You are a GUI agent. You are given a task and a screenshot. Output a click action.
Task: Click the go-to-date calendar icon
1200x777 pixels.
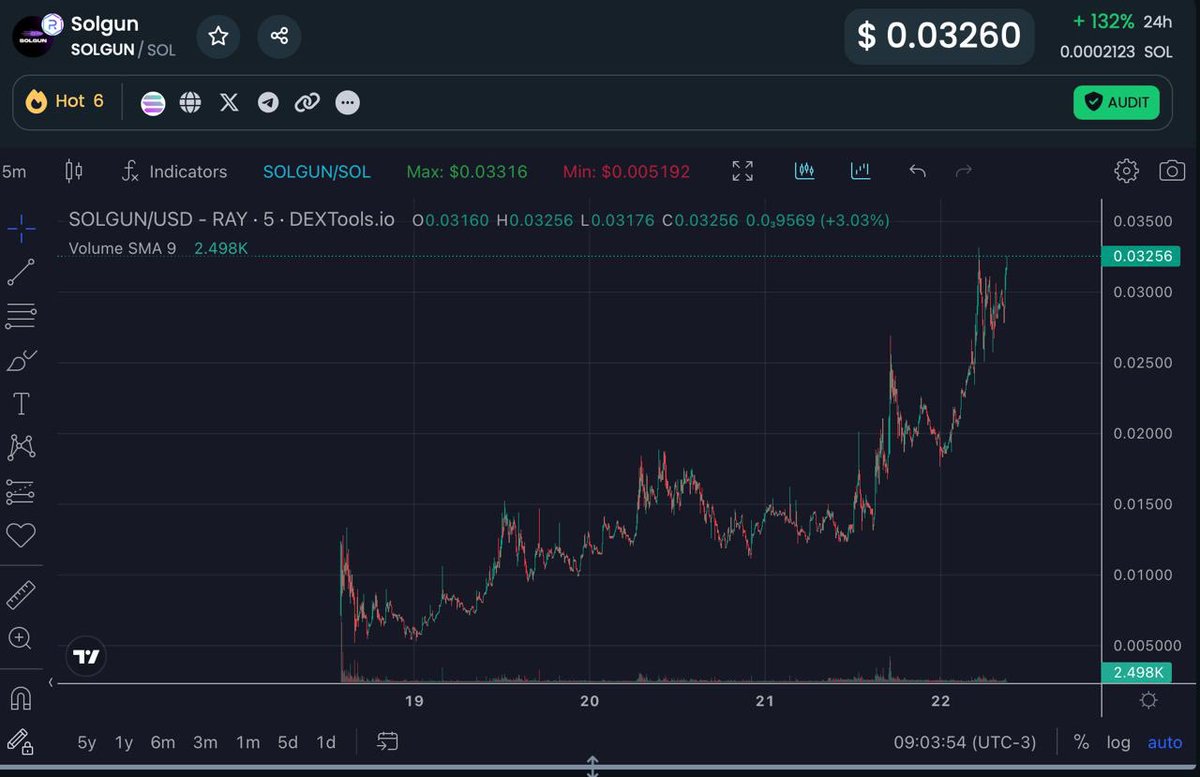click(x=388, y=742)
